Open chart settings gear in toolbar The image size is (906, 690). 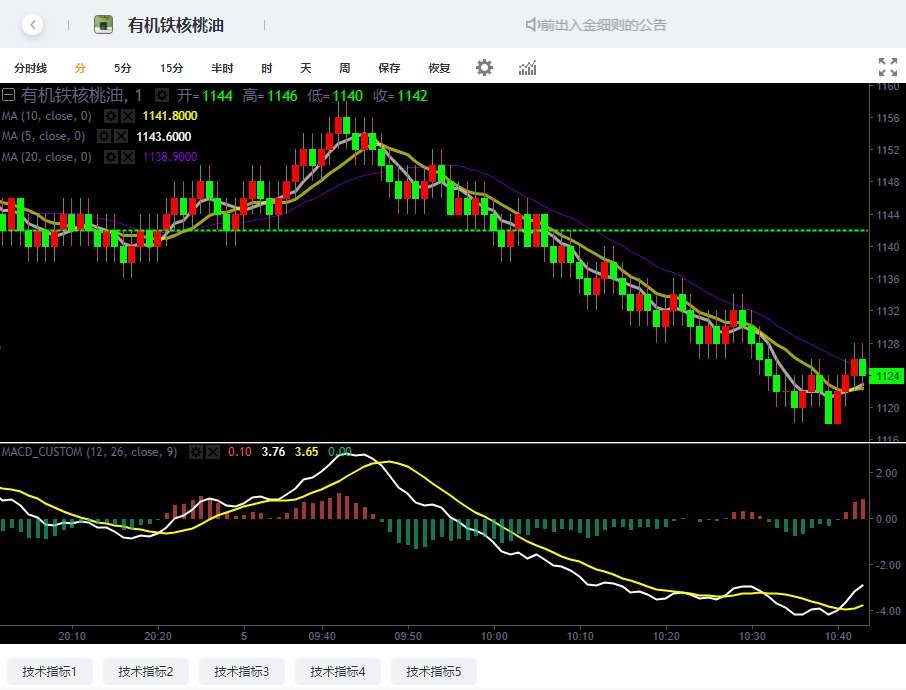tap(485, 68)
